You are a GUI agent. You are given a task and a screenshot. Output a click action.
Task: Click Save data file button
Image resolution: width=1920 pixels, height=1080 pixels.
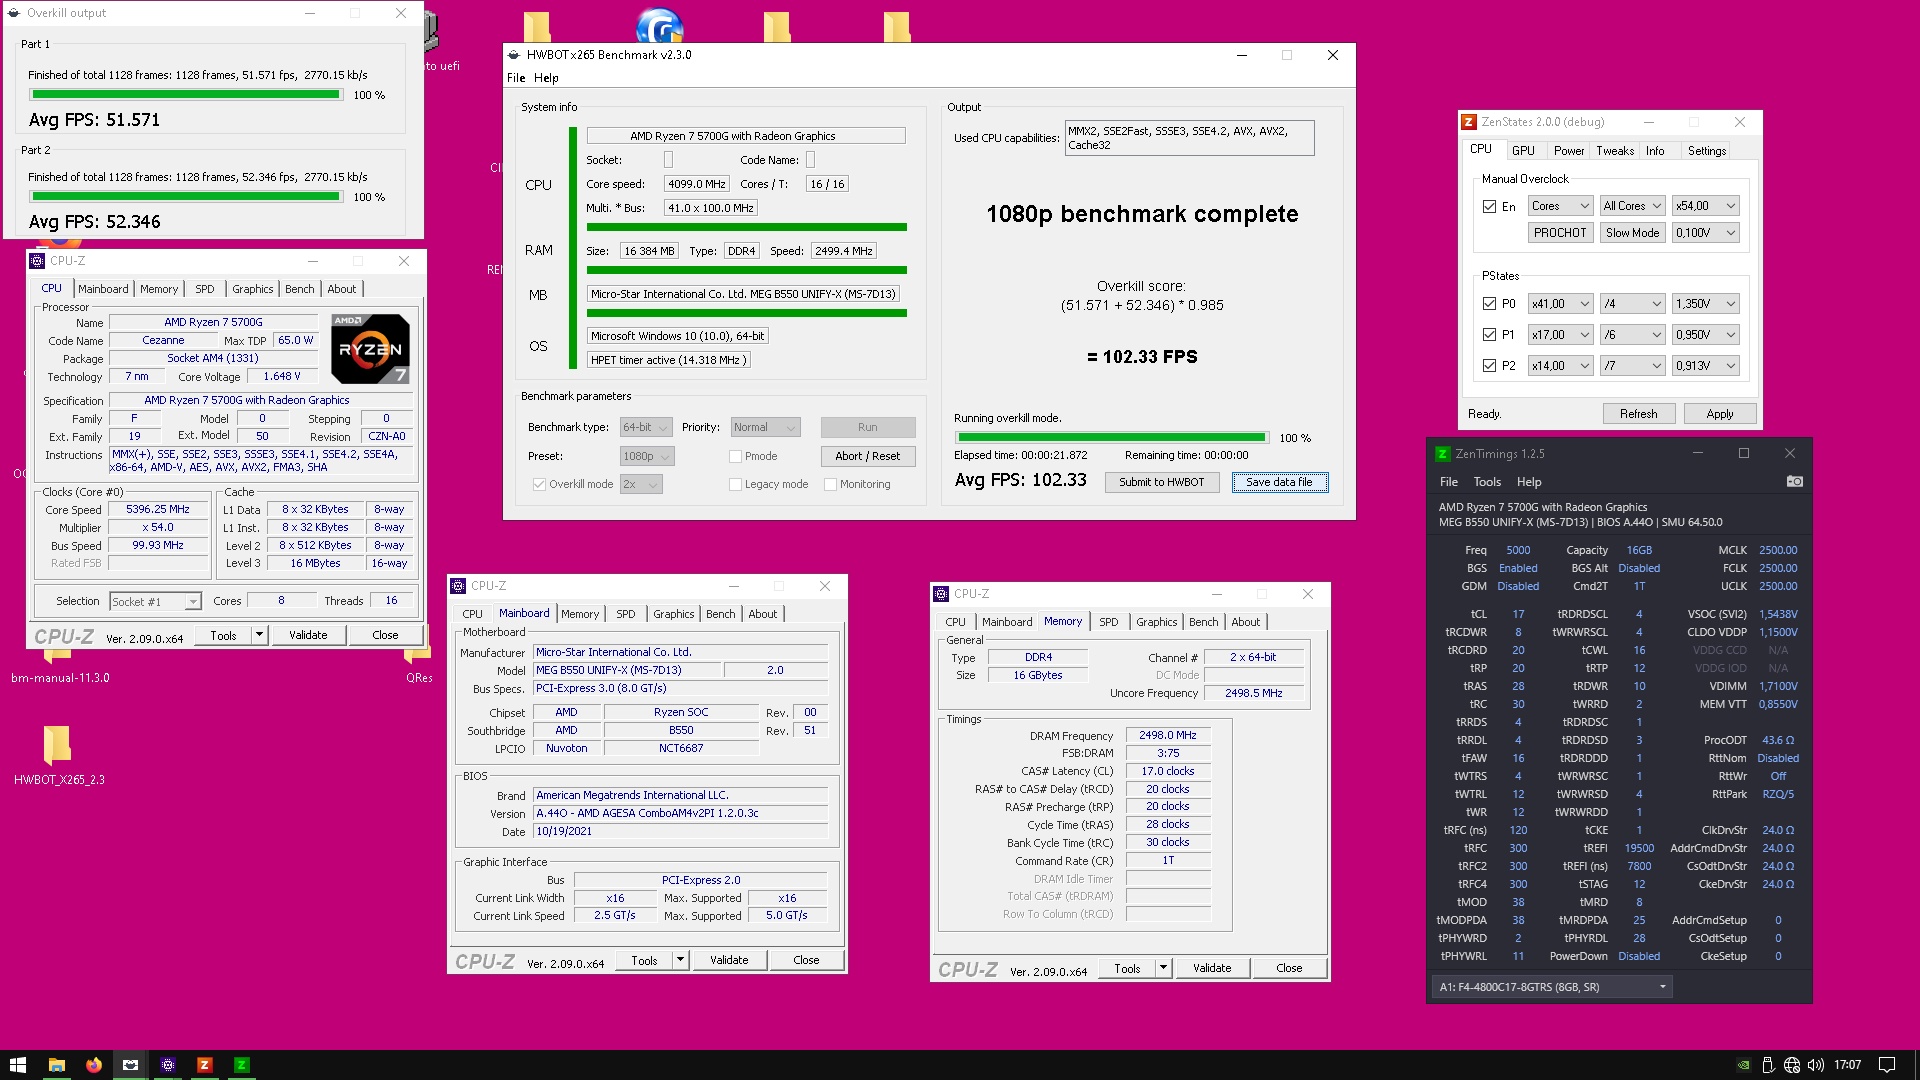coord(1279,482)
